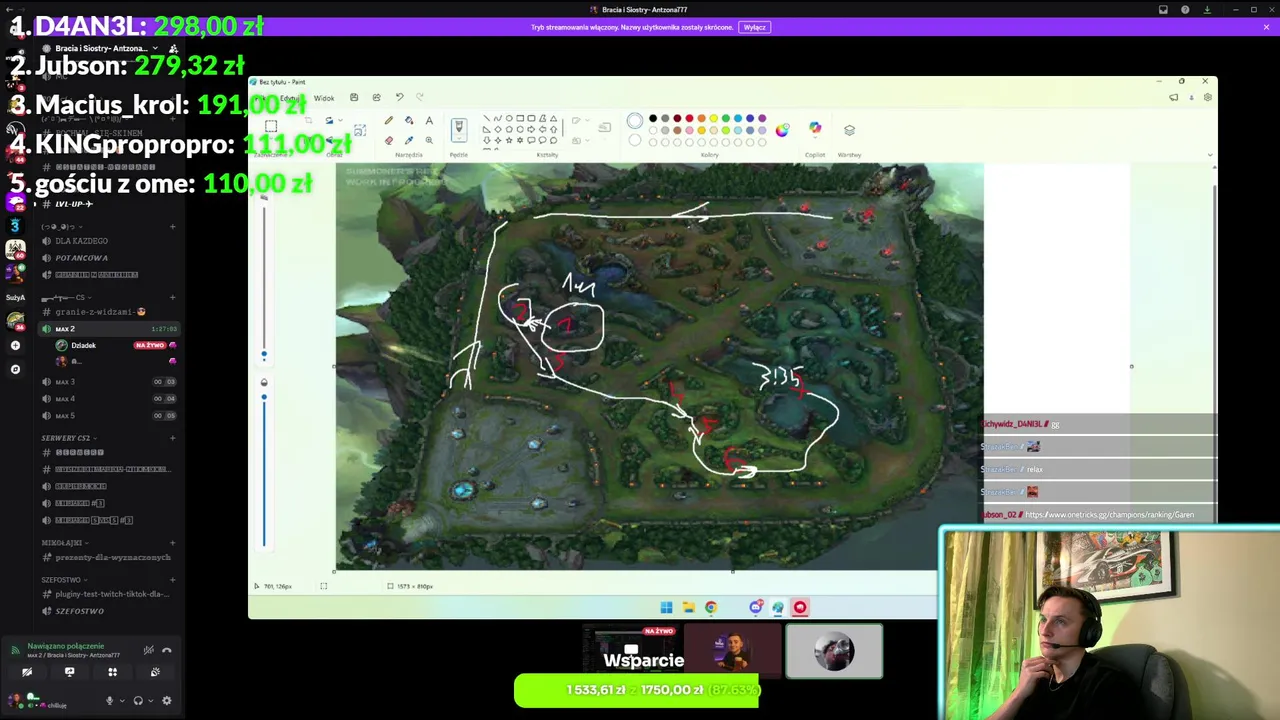Open Chrome from the shared taskbar
Image resolution: width=1280 pixels, height=720 pixels.
(711, 607)
